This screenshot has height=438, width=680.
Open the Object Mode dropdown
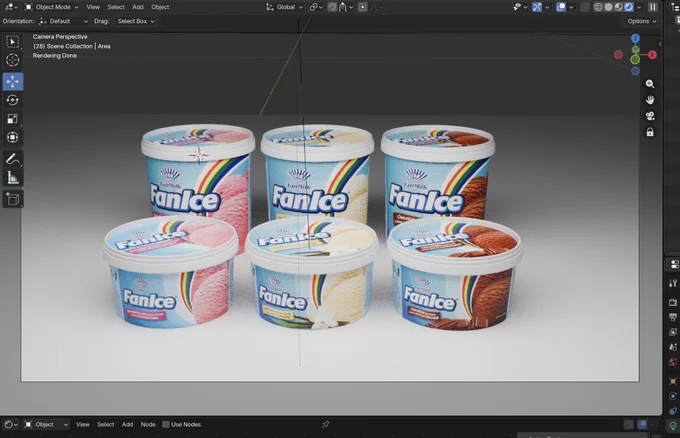[x=51, y=7]
